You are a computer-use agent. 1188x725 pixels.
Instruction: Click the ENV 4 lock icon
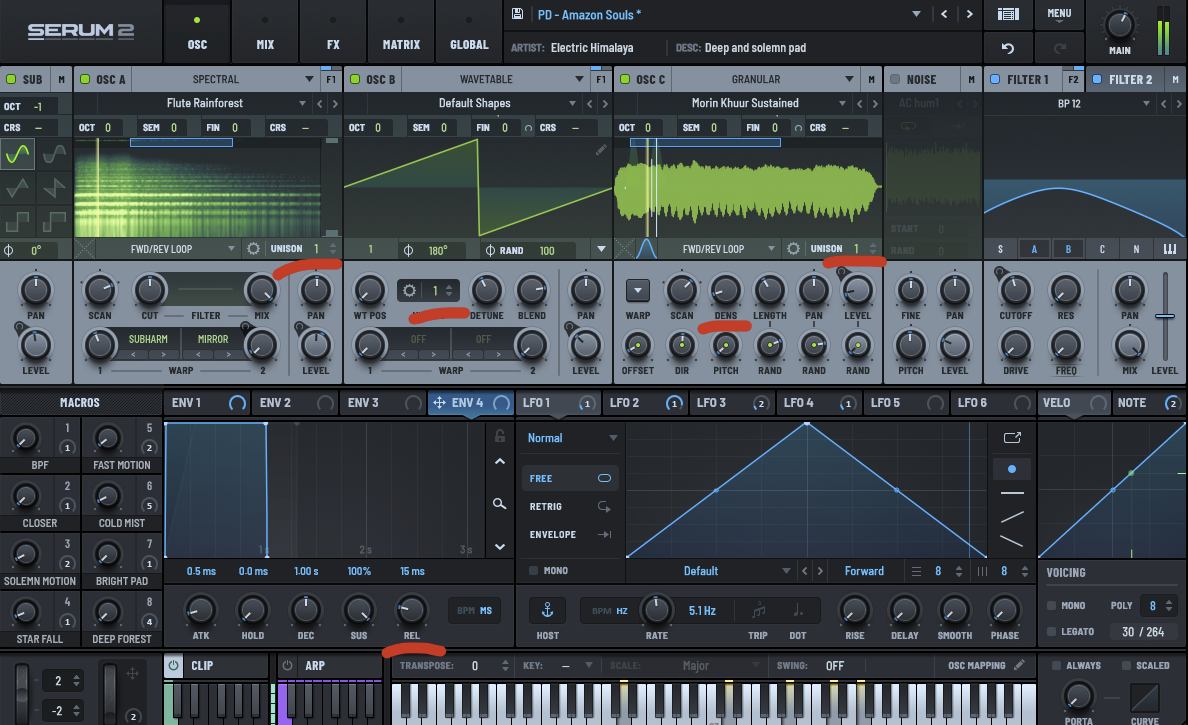(x=500, y=436)
